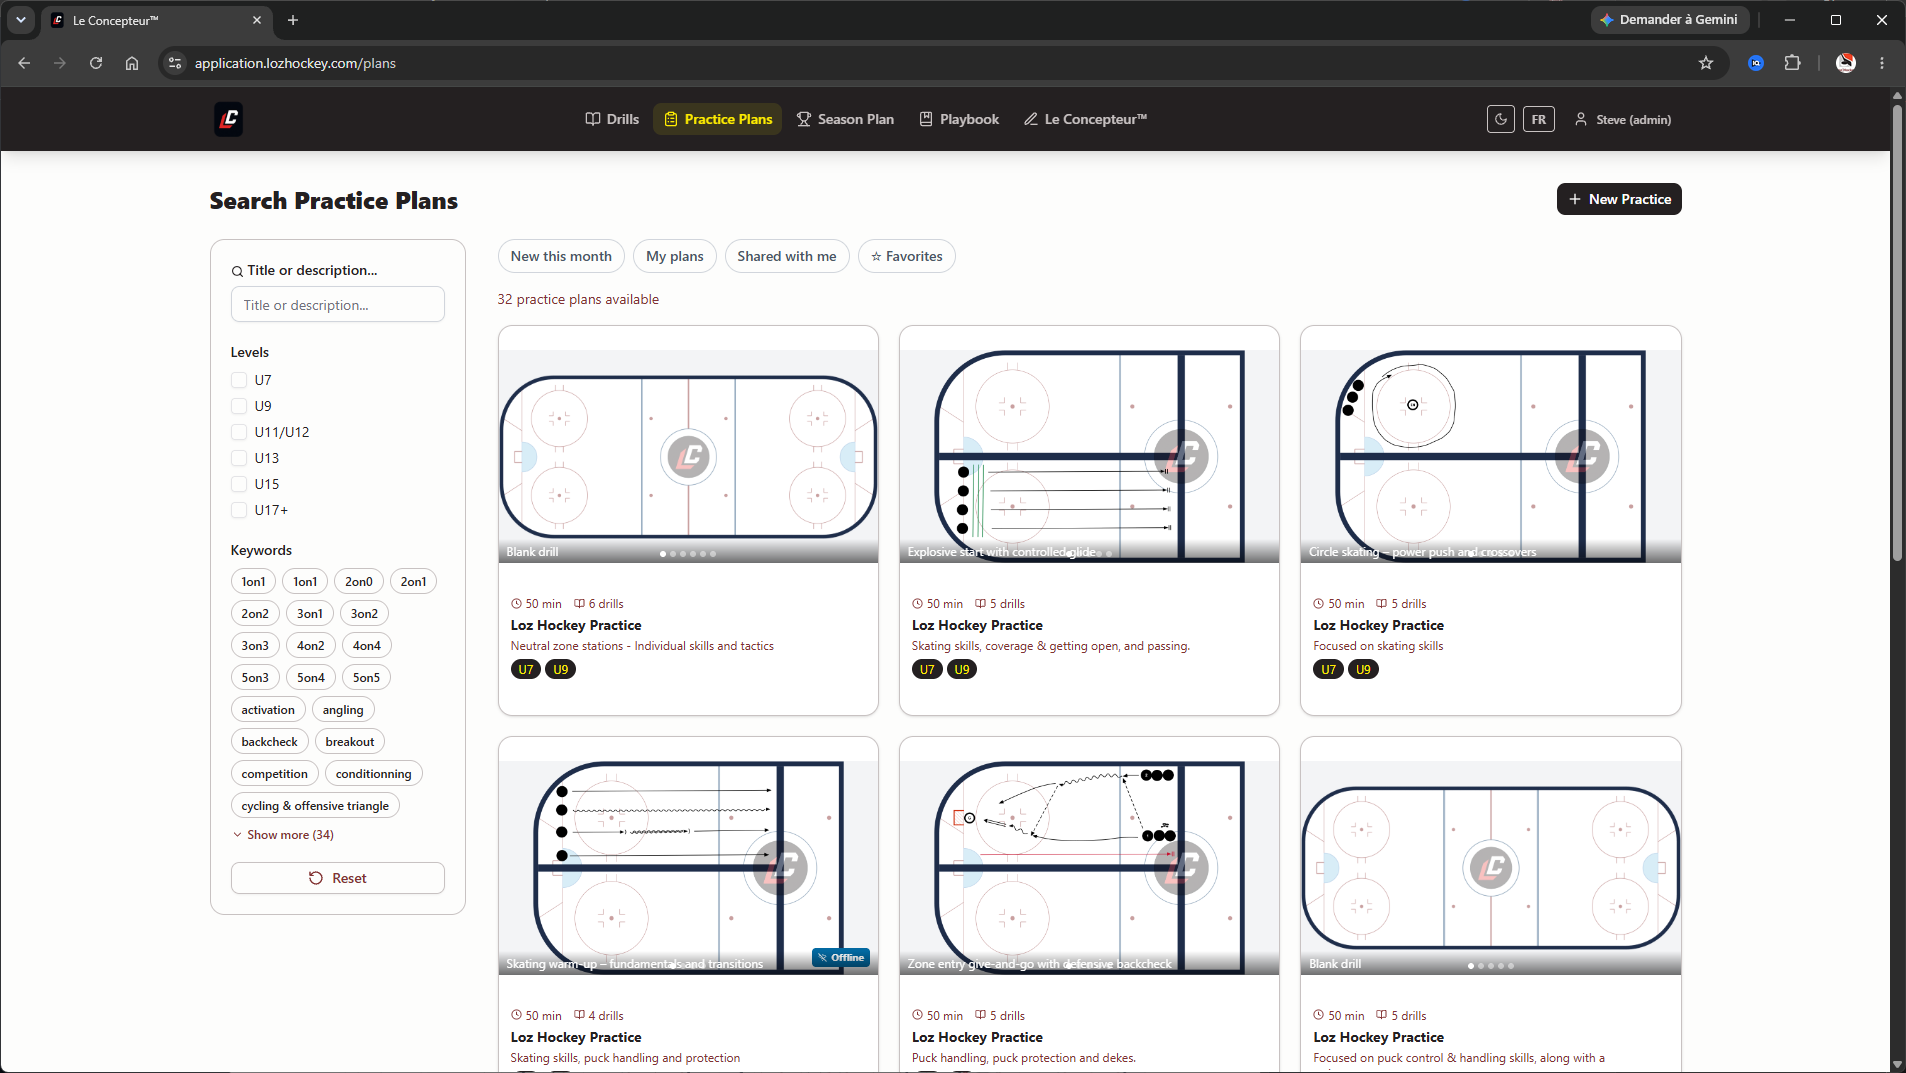The image size is (1906, 1073).
Task: Switch language with the FR button
Action: pyautogui.click(x=1538, y=119)
